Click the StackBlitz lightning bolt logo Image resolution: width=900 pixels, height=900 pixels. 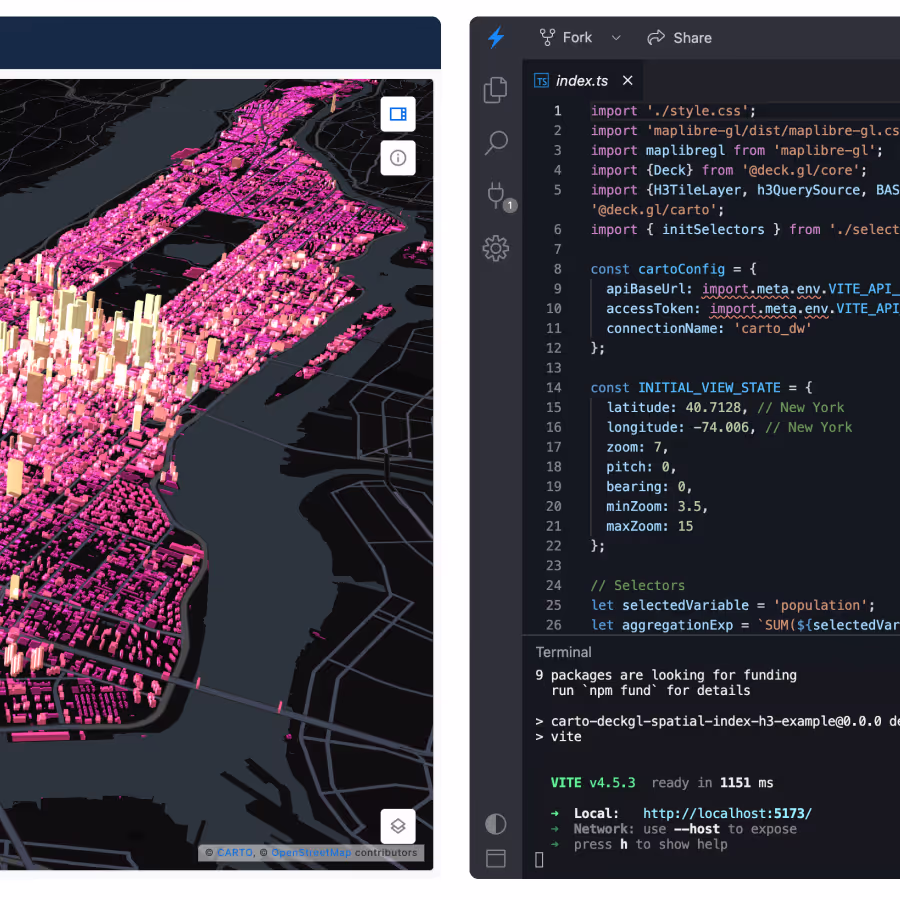point(496,38)
